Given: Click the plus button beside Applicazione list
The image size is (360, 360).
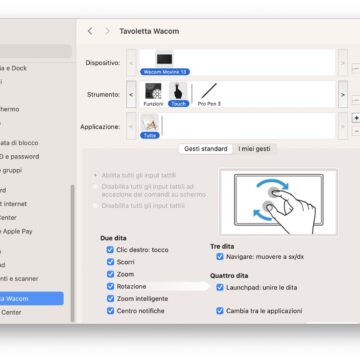Looking at the screenshot, I should pos(356,118).
